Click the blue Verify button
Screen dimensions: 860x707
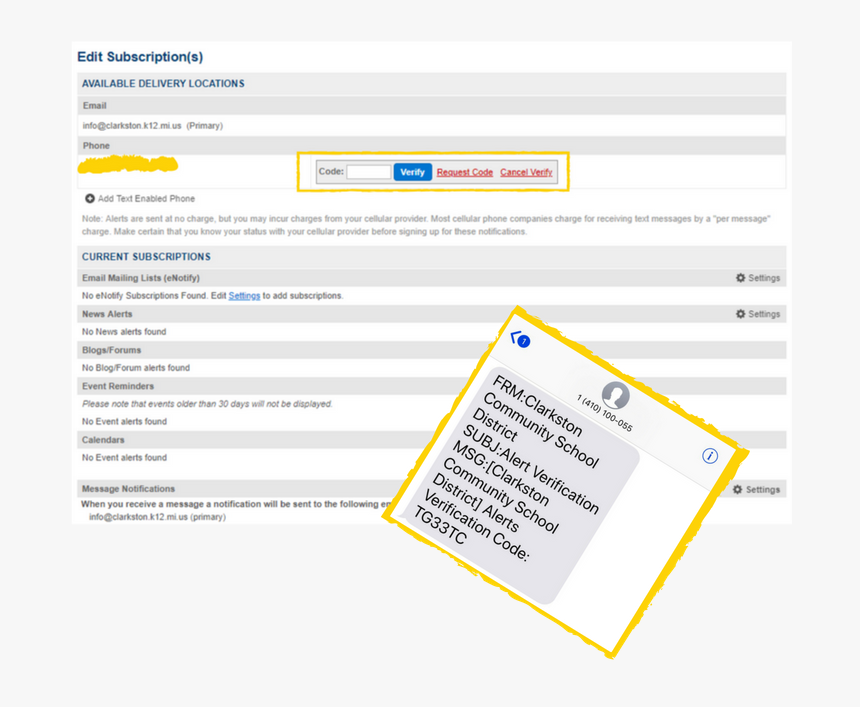tap(412, 172)
